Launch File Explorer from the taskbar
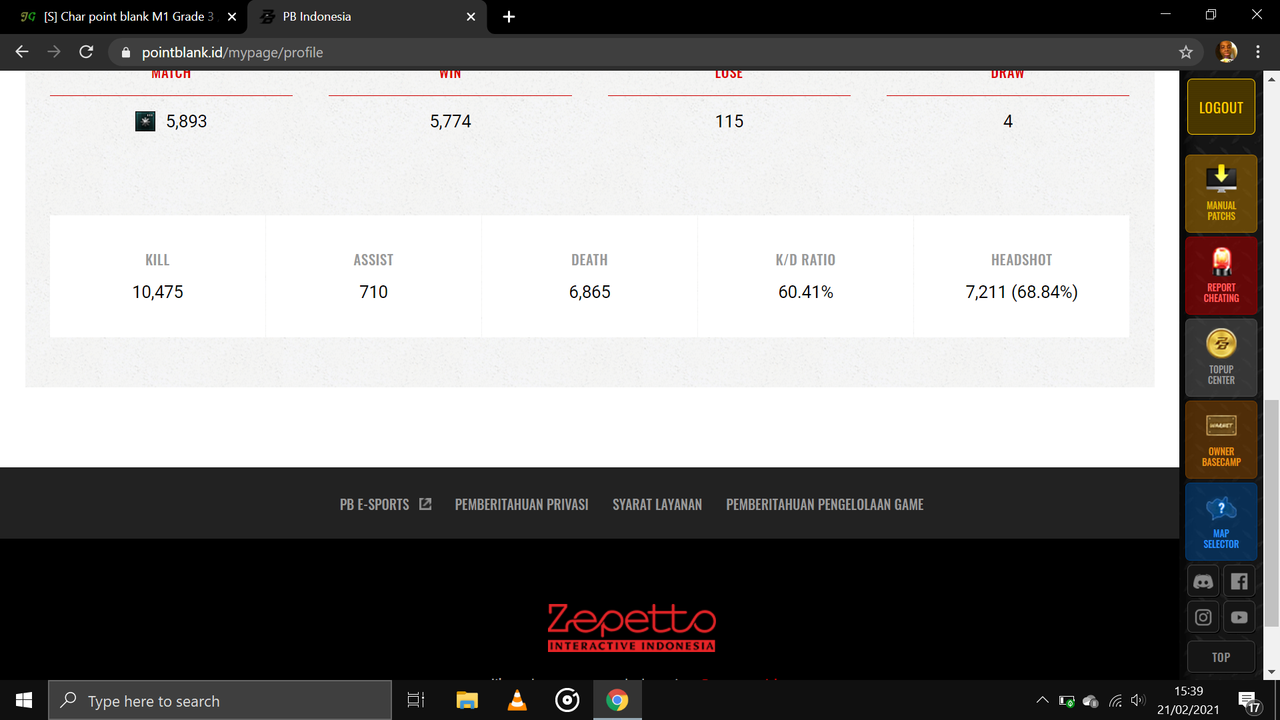The width and height of the screenshot is (1280, 720). point(467,700)
